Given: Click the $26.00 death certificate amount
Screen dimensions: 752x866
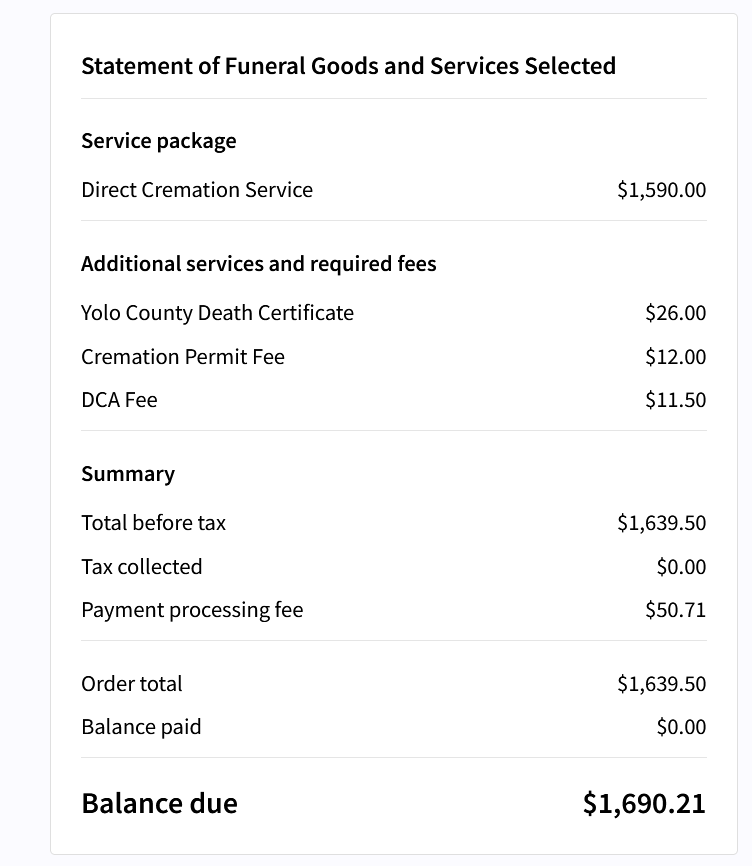Looking at the screenshot, I should tap(675, 313).
